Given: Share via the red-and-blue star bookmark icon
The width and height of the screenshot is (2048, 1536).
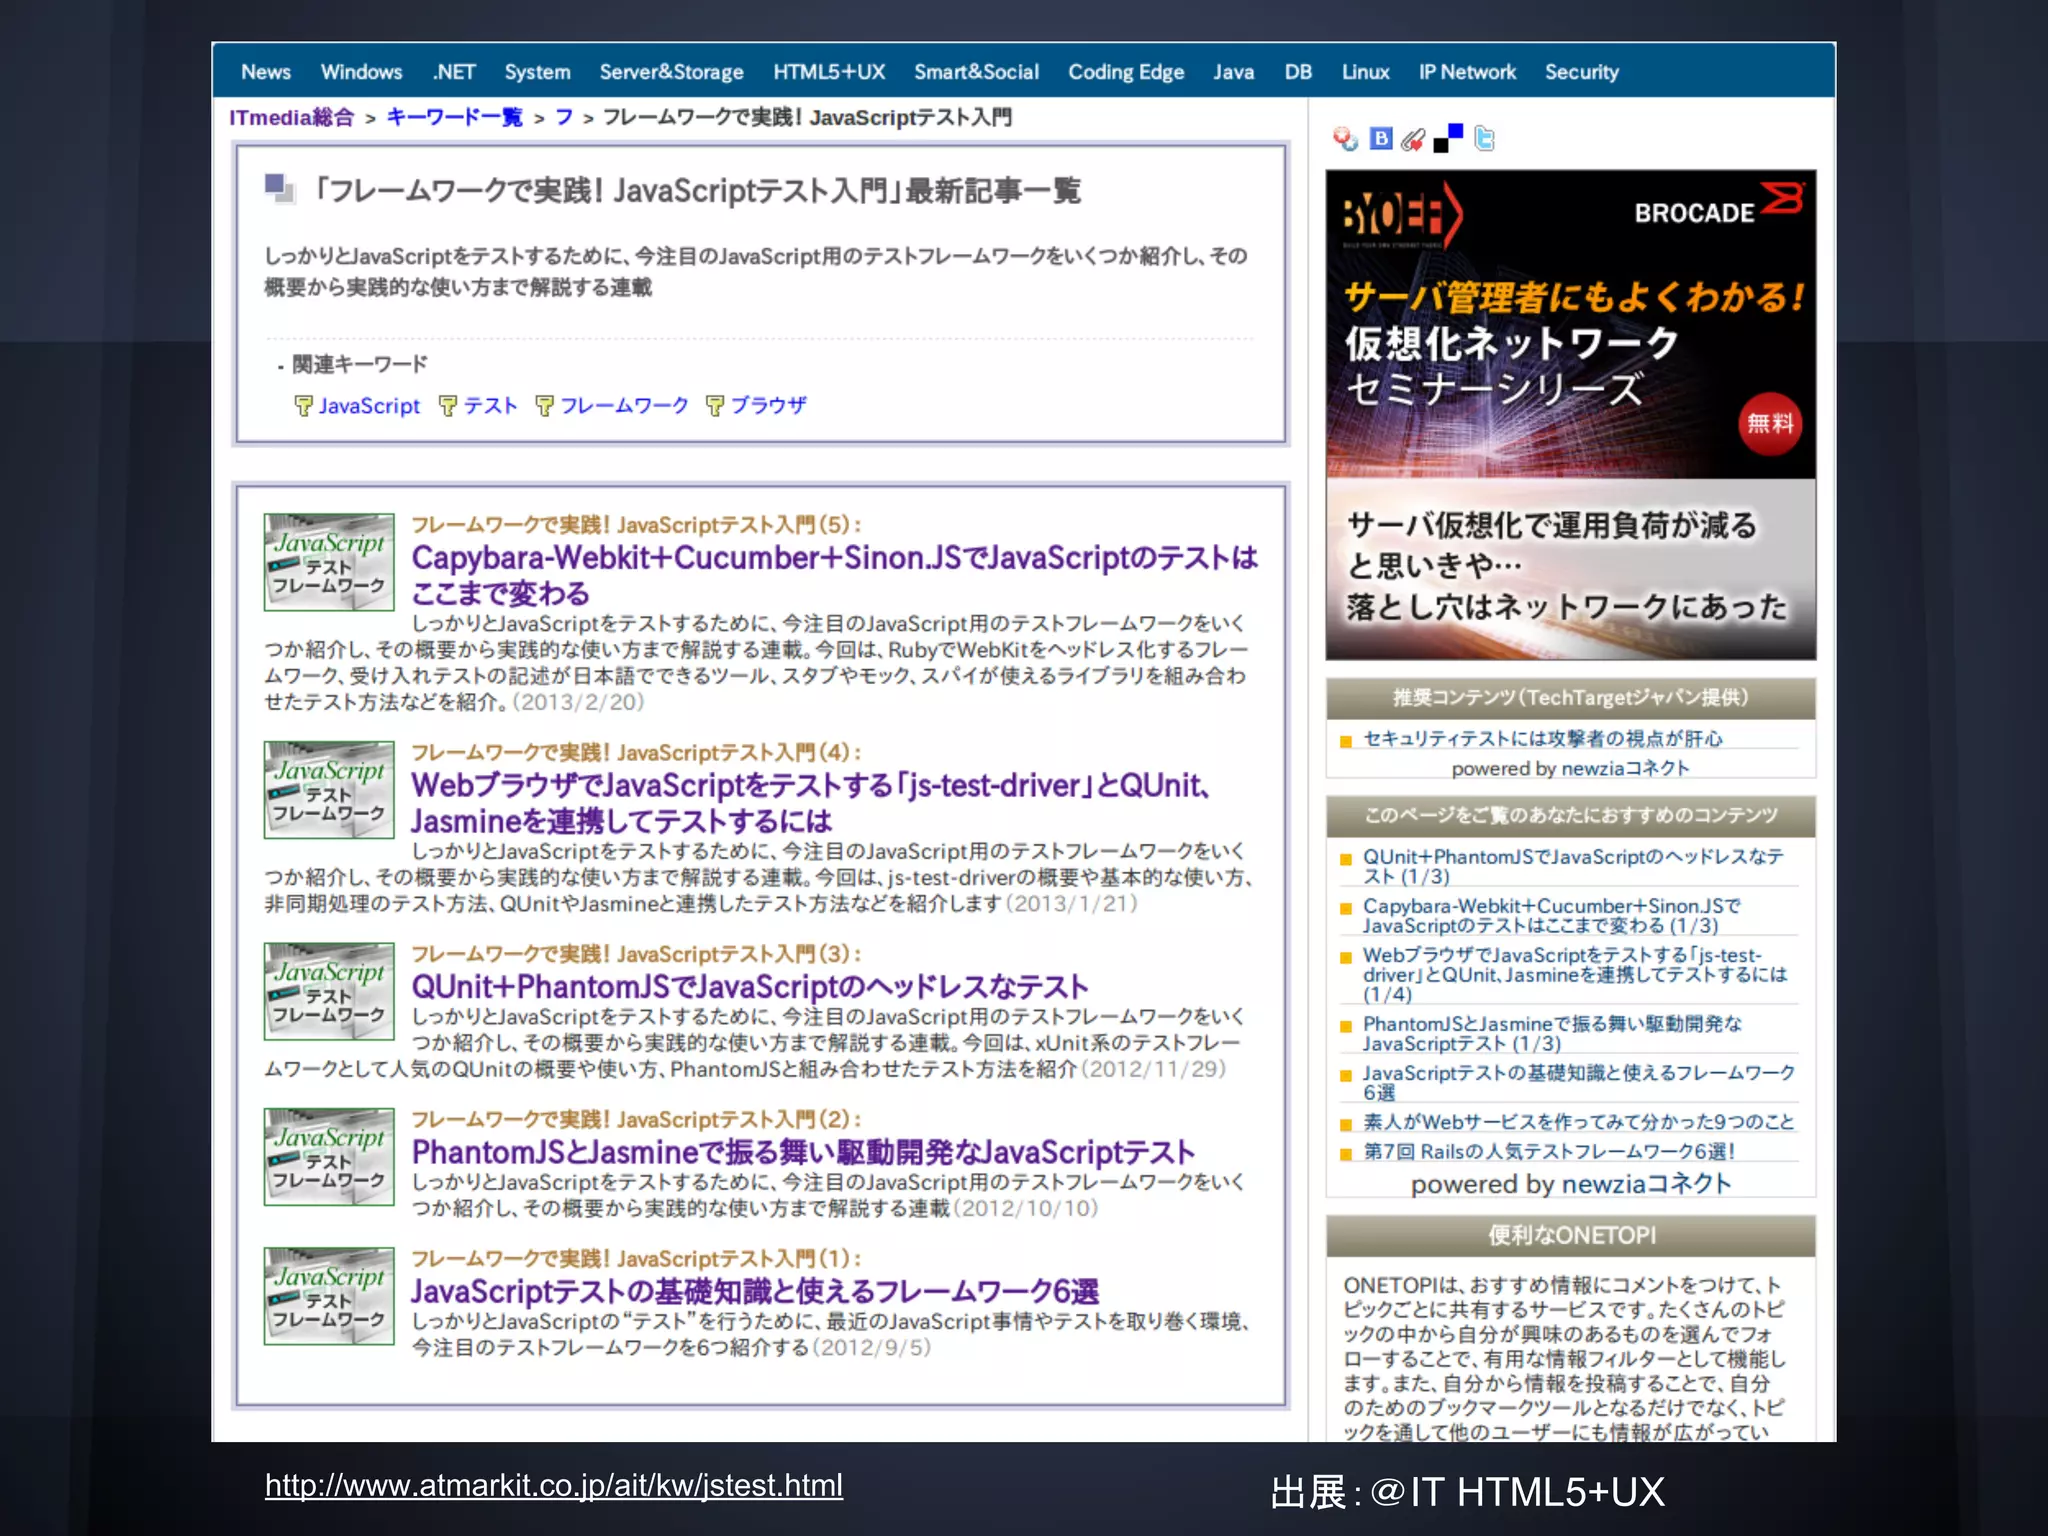Looking at the screenshot, I should 1345,139.
